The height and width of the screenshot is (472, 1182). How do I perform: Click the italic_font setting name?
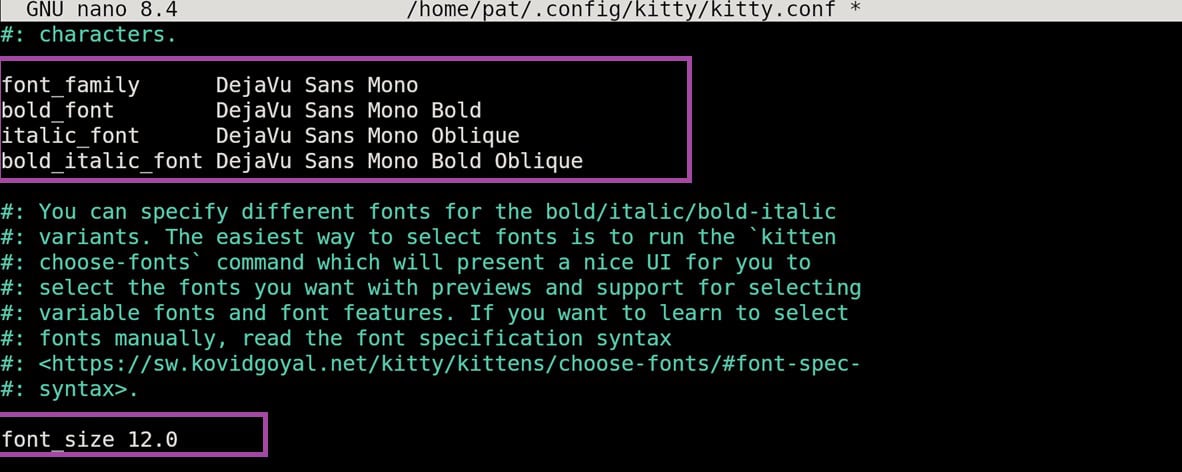(70, 135)
